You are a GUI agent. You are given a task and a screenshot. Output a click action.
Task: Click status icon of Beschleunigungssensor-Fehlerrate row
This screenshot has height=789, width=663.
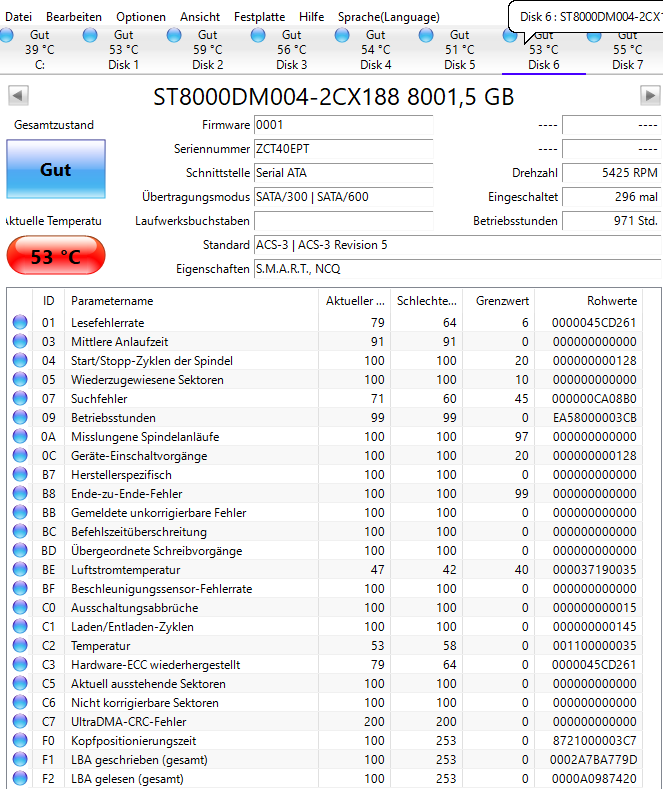[x=20, y=588]
